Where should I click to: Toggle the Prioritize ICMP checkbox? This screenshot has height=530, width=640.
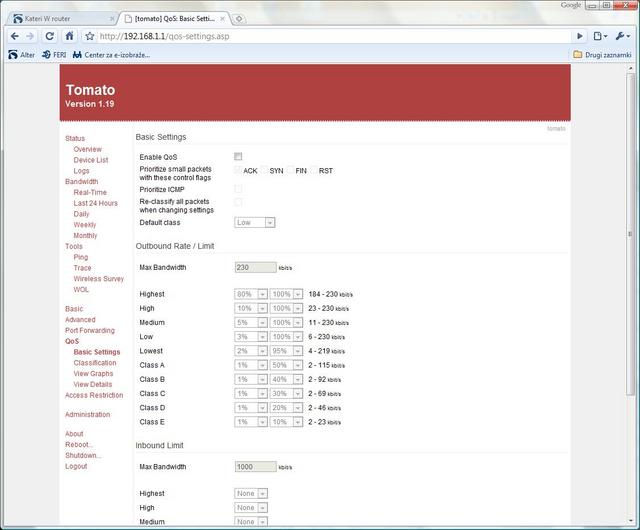pyautogui.click(x=238, y=189)
